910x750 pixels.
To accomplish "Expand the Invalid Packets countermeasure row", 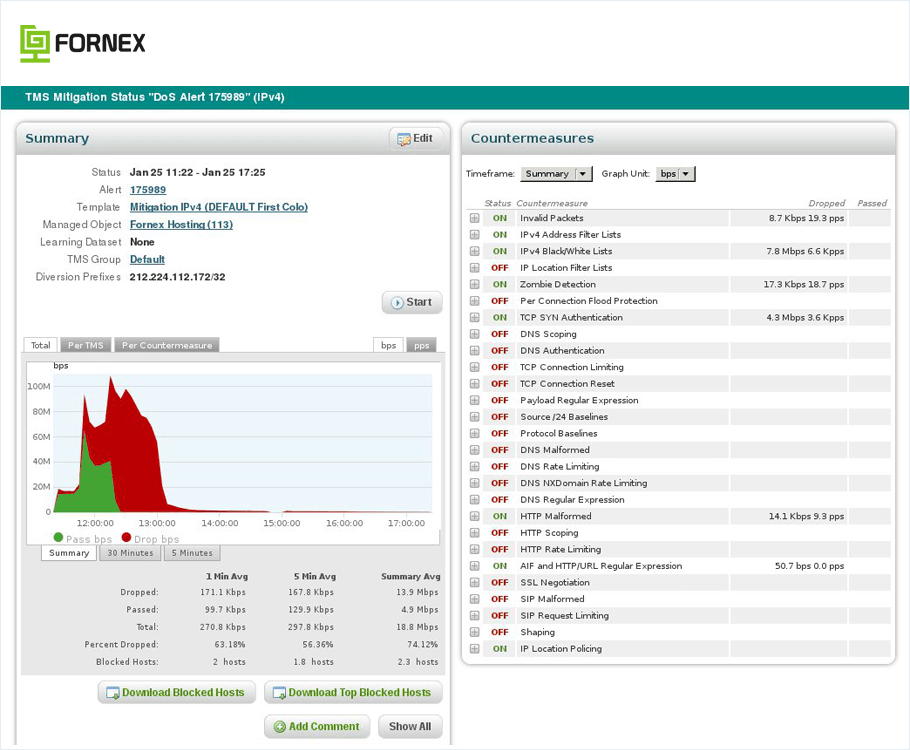I will coord(475,218).
